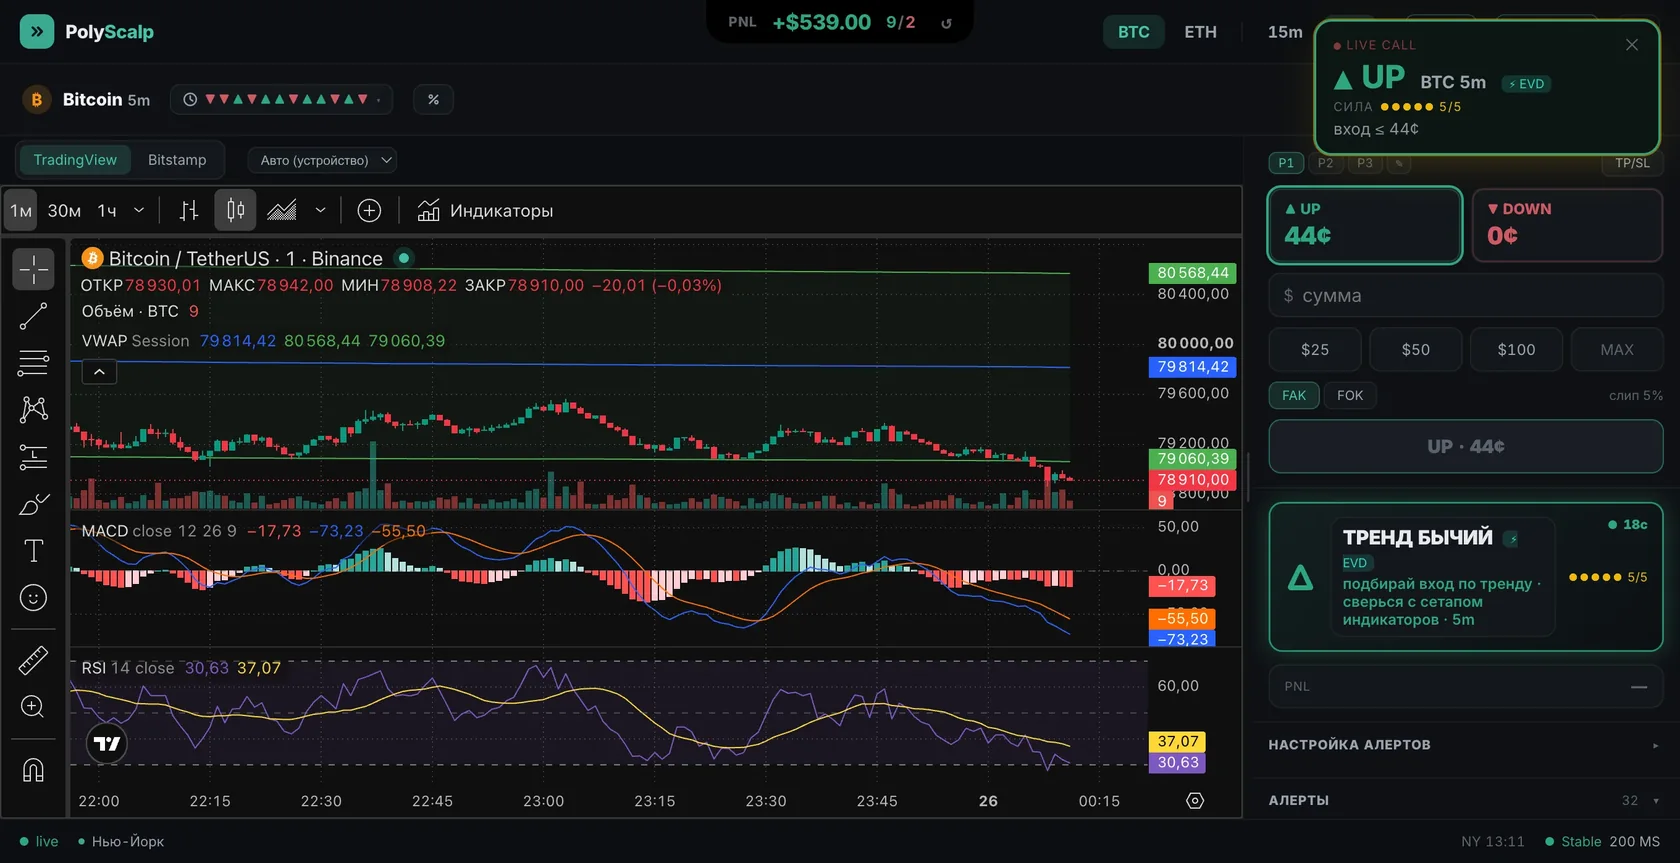Screen dimensions: 1680x863
Task: Open the Индикаторы indicators menu
Action: click(485, 211)
